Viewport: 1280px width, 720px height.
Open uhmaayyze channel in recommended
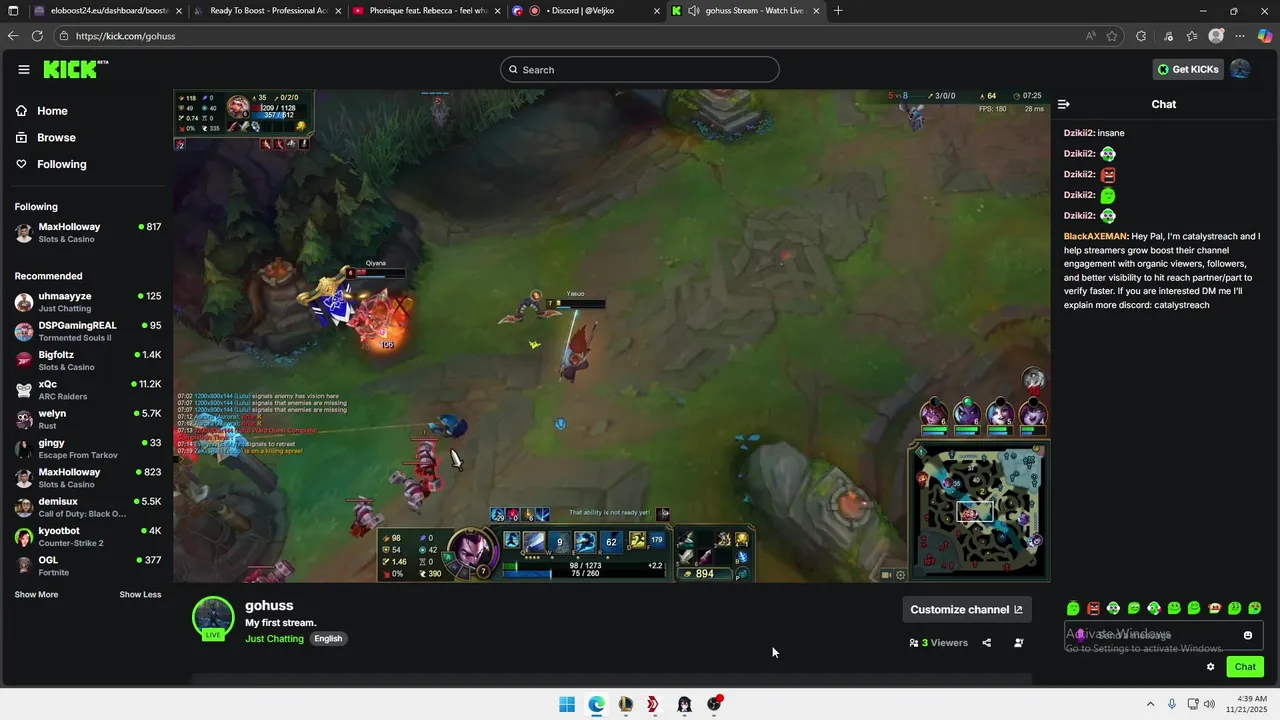point(88,302)
